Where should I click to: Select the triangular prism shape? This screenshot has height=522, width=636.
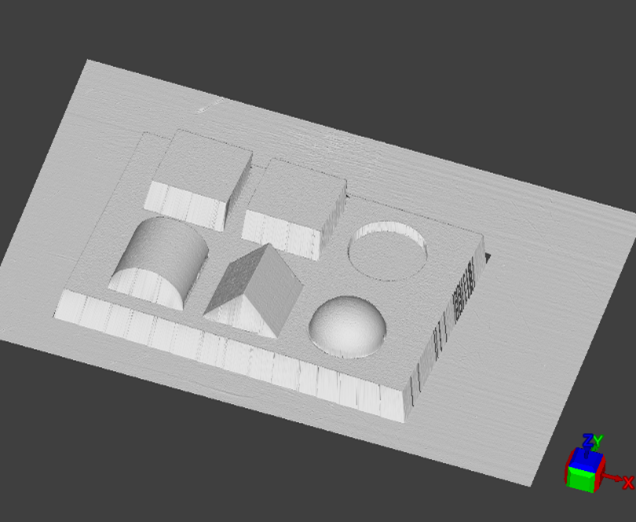click(x=255, y=288)
